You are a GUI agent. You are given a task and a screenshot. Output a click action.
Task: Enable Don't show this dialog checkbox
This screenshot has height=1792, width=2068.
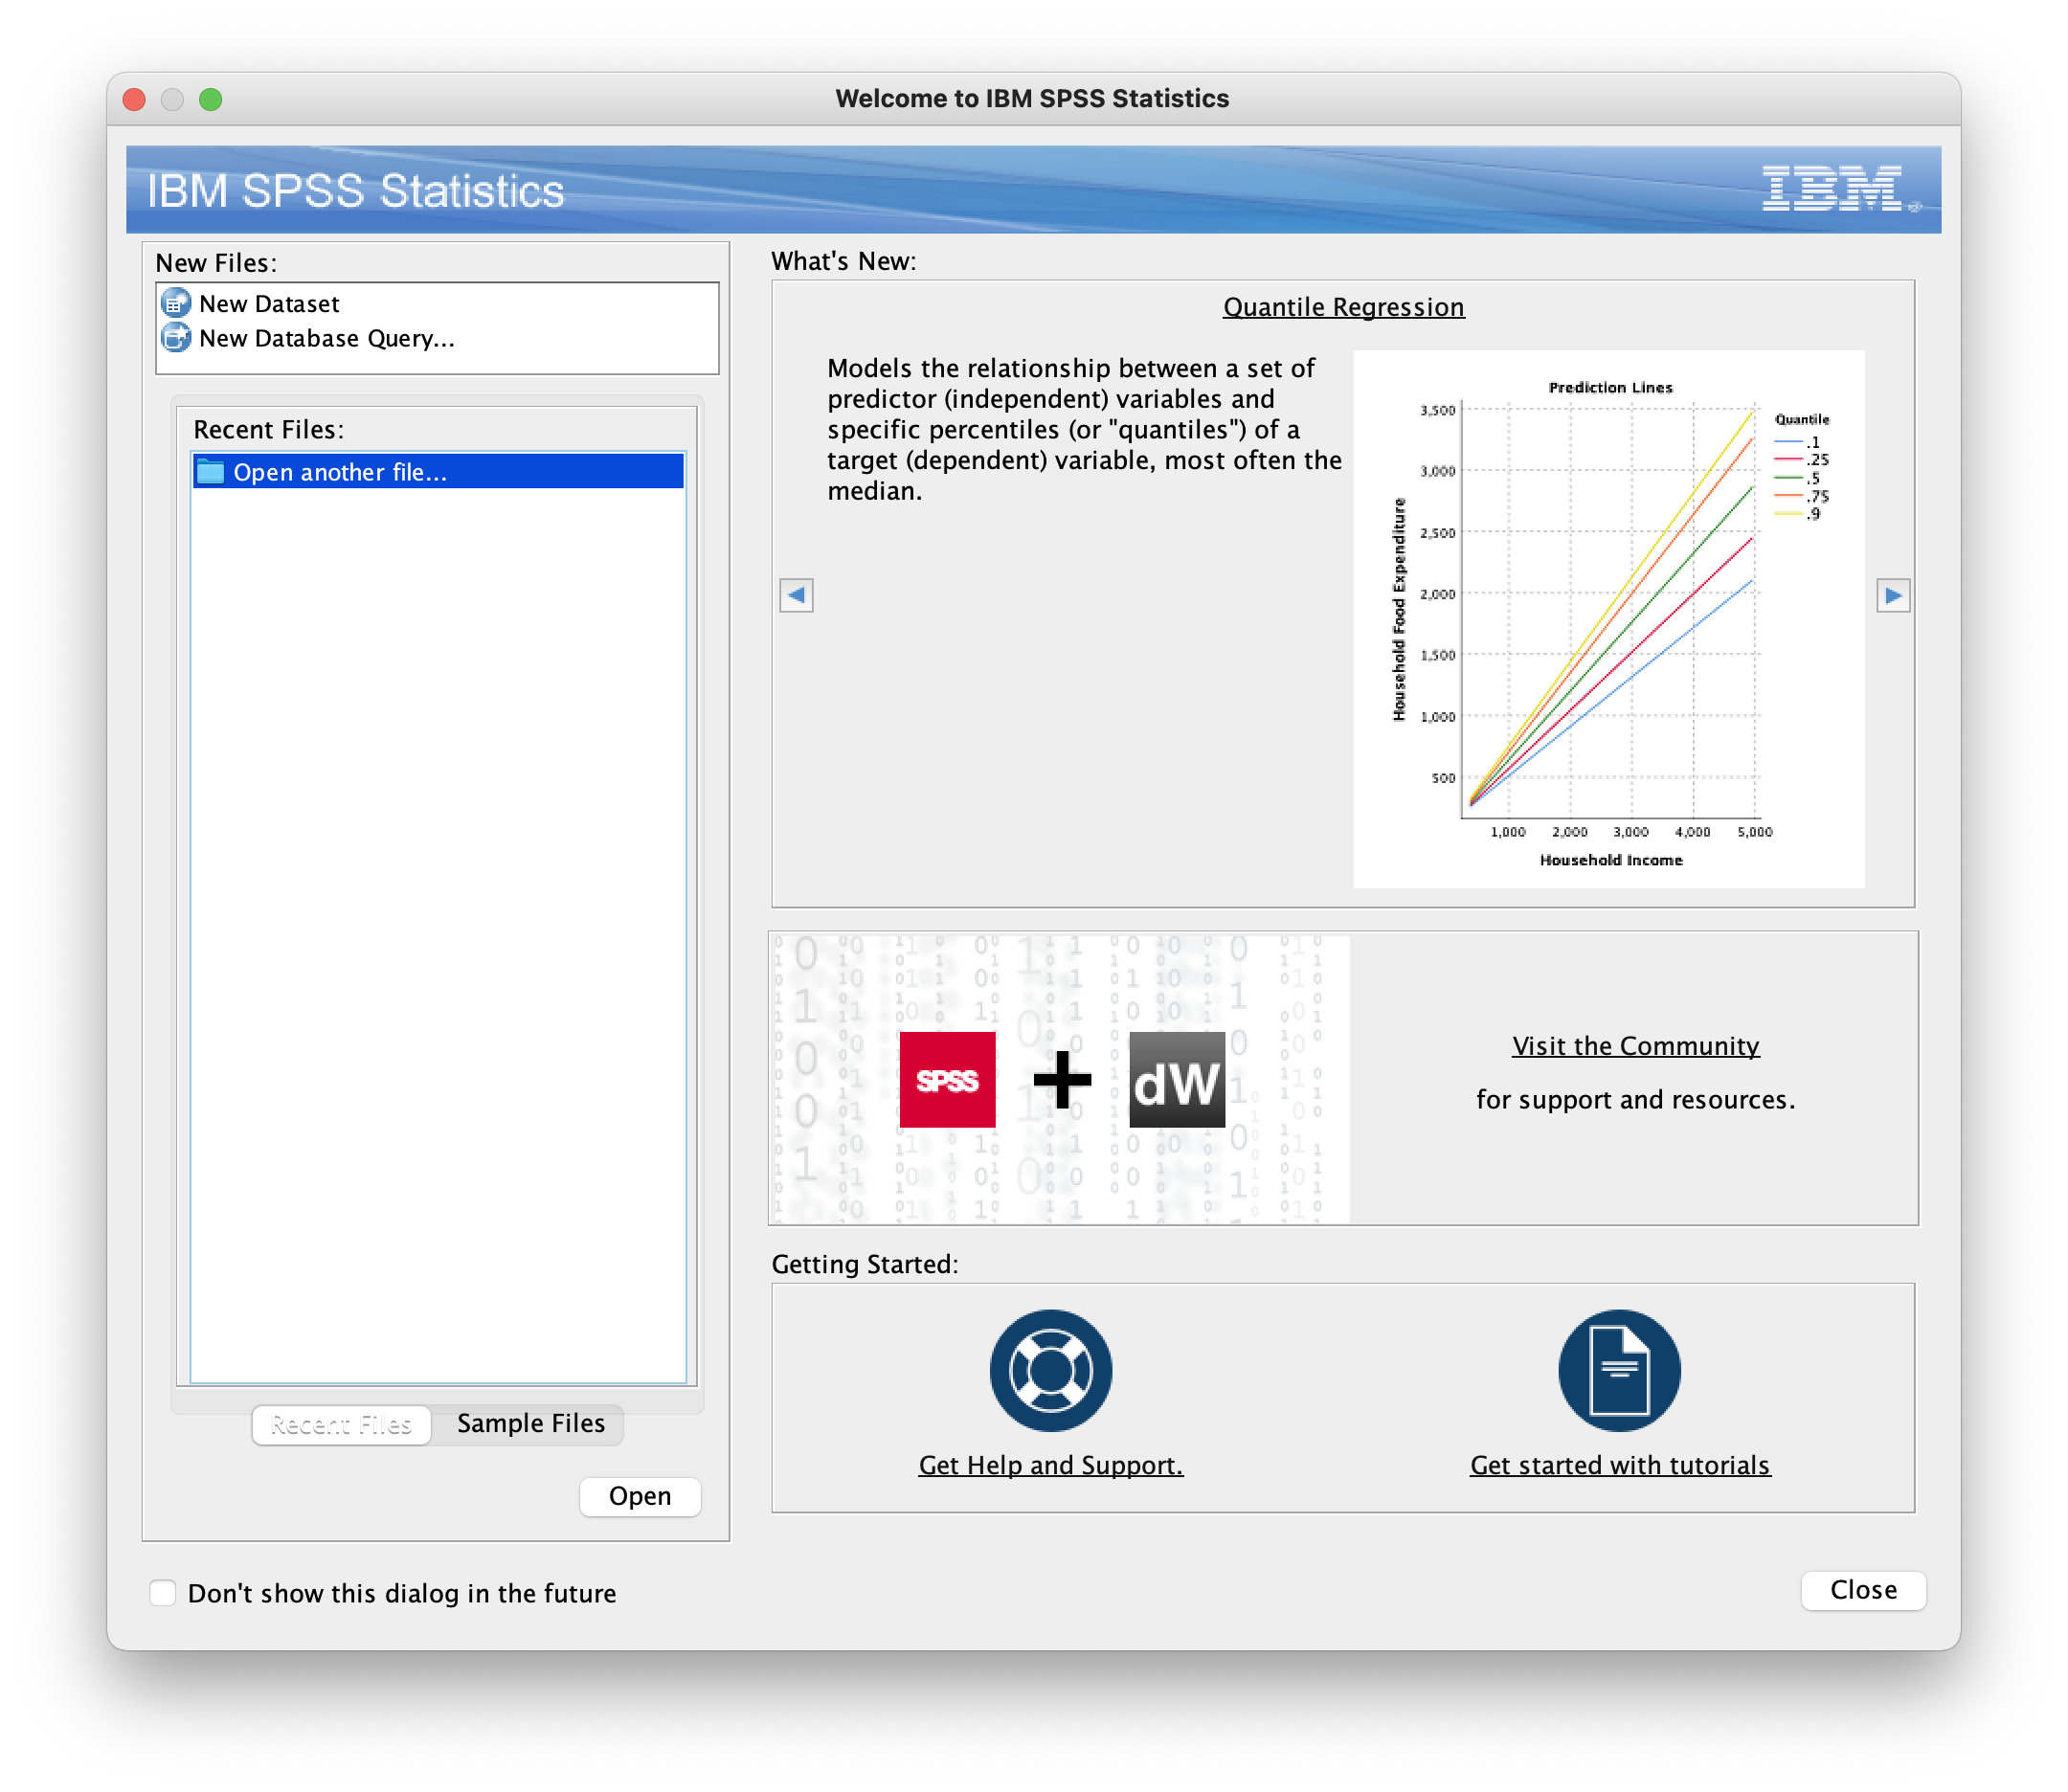point(163,1593)
